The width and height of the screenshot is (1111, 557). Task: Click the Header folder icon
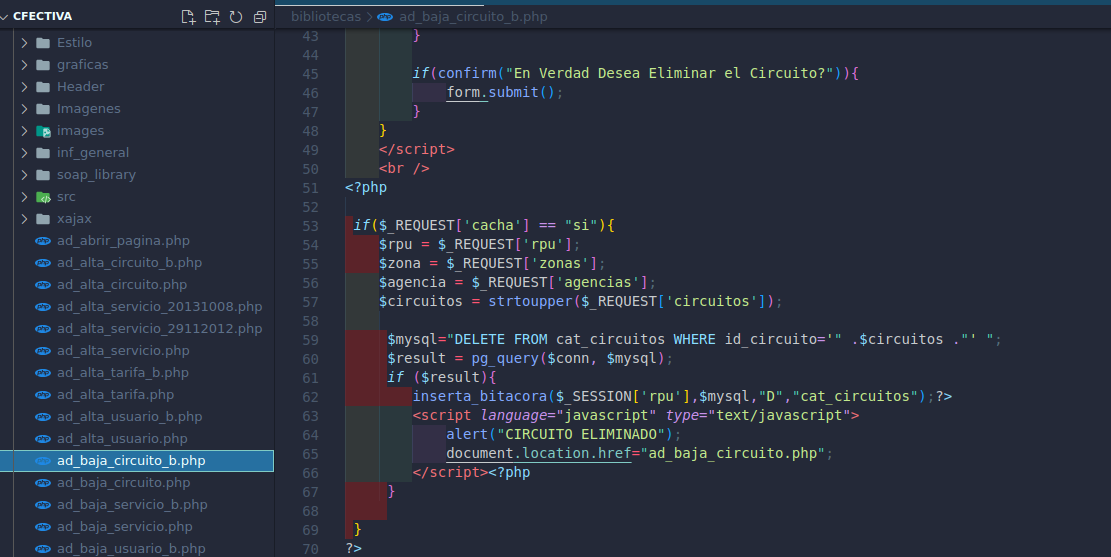tap(43, 86)
